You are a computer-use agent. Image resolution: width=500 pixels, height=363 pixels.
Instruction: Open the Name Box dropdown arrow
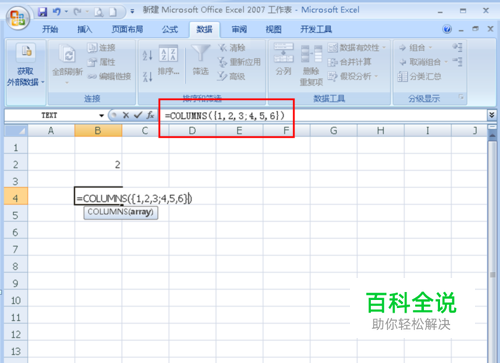pos(101,116)
